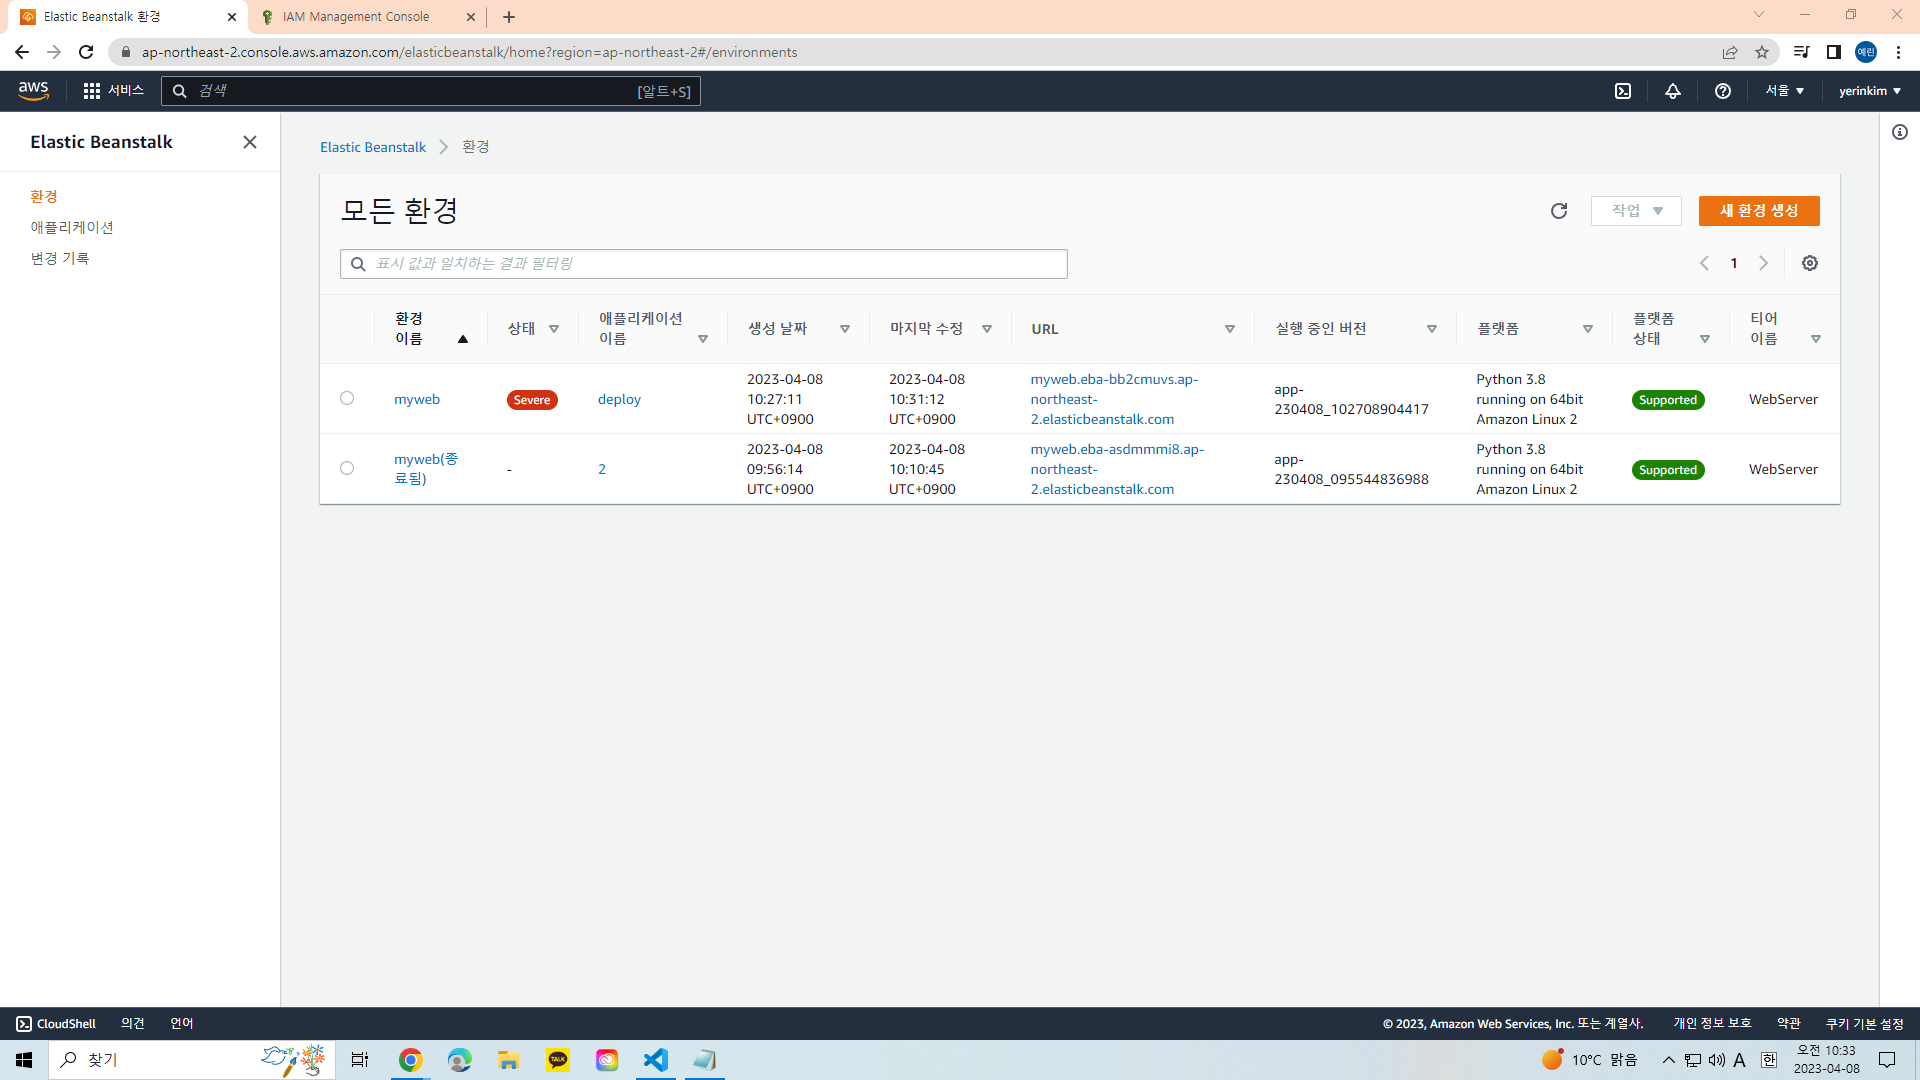
Task: Open the myweb.eba-bb2cmuvs URL link
Action: [x=1114, y=399]
